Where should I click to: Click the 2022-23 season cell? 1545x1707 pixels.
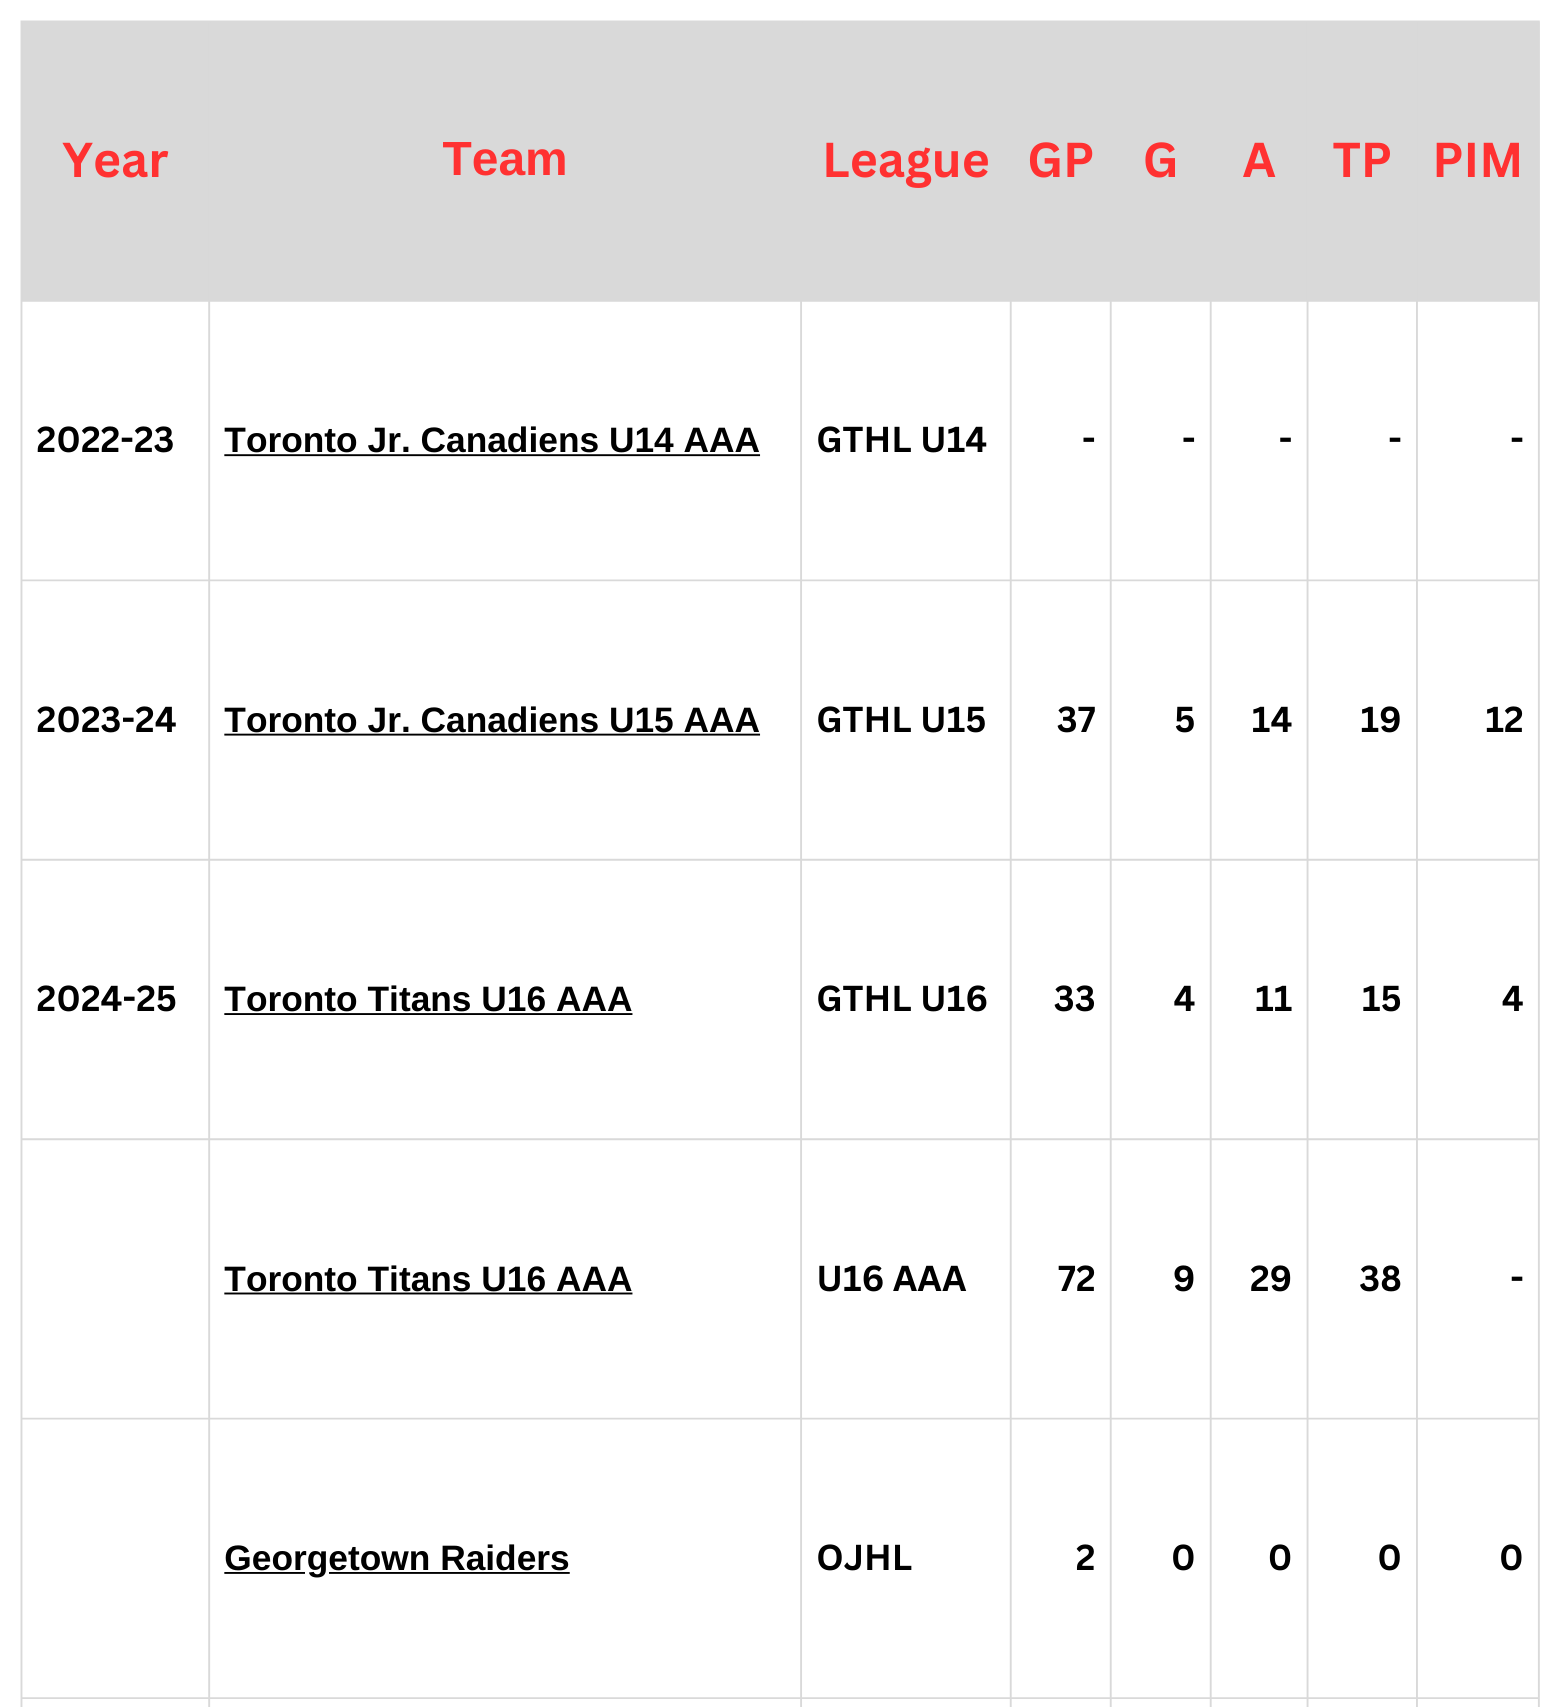click(105, 441)
